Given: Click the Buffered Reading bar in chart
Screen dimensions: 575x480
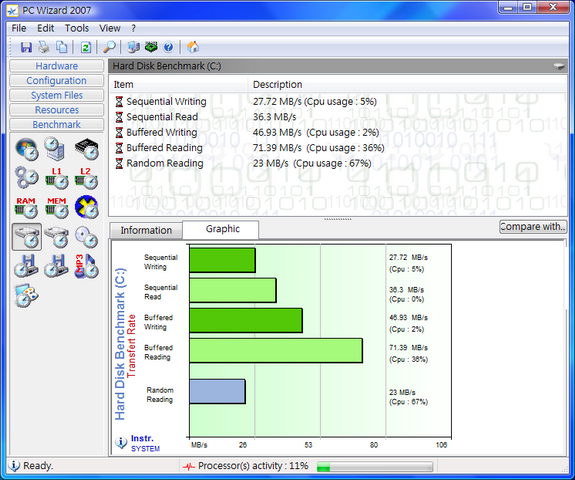Looking at the screenshot, I should 276,351.
